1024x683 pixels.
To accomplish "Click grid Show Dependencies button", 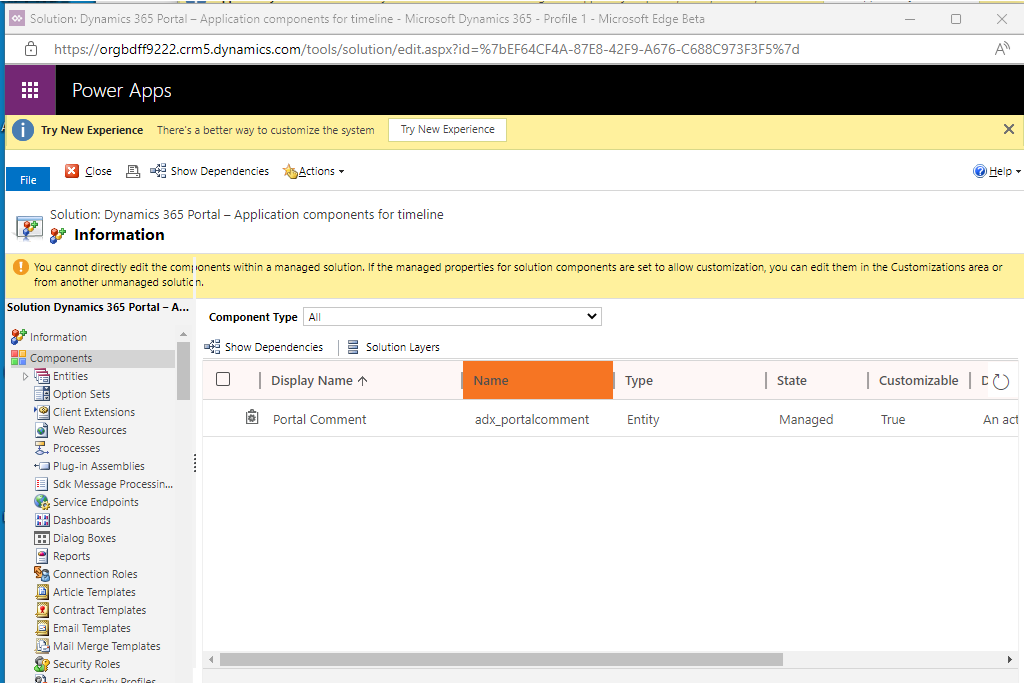I will [x=264, y=347].
